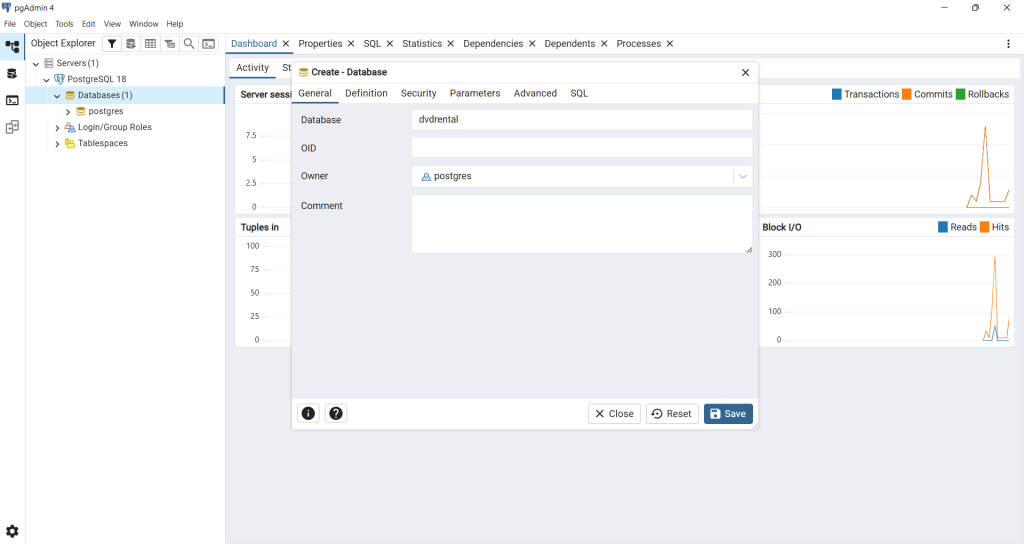Open the Processes tab
1024x544 pixels.
[639, 44]
